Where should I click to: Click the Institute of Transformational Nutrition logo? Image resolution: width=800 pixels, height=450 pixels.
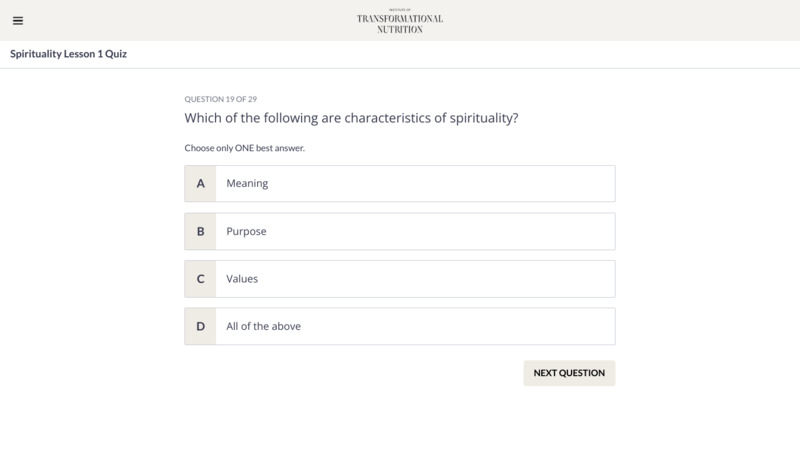(x=399, y=21)
